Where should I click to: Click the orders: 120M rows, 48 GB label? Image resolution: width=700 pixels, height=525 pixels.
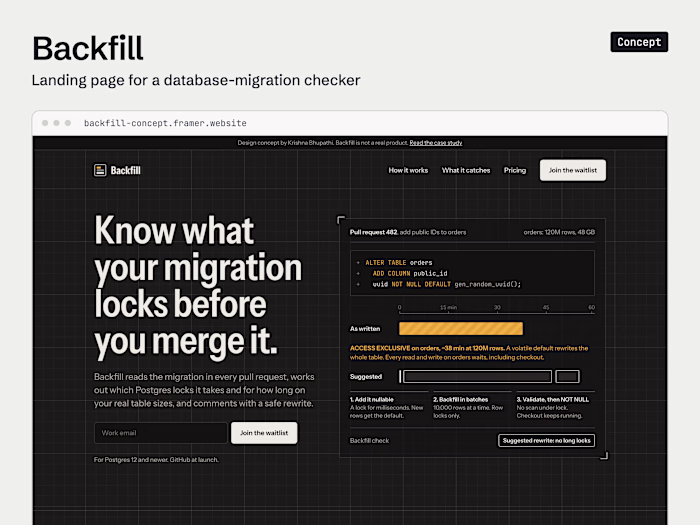coord(559,232)
